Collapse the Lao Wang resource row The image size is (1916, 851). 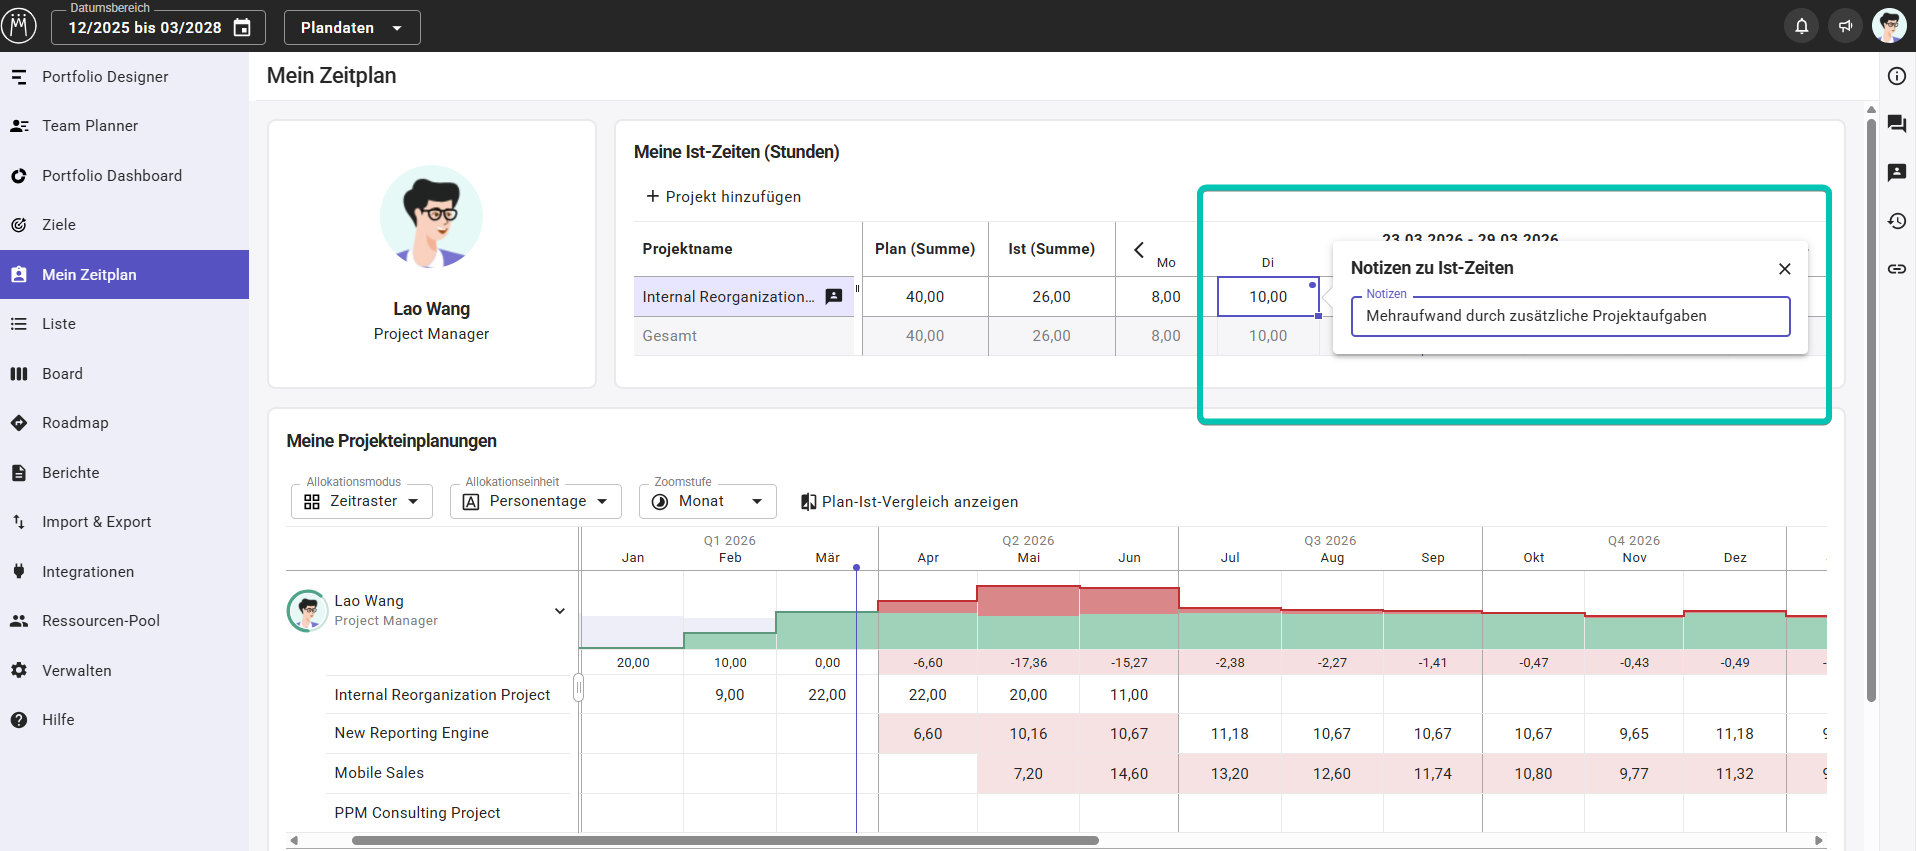pyautogui.click(x=560, y=611)
